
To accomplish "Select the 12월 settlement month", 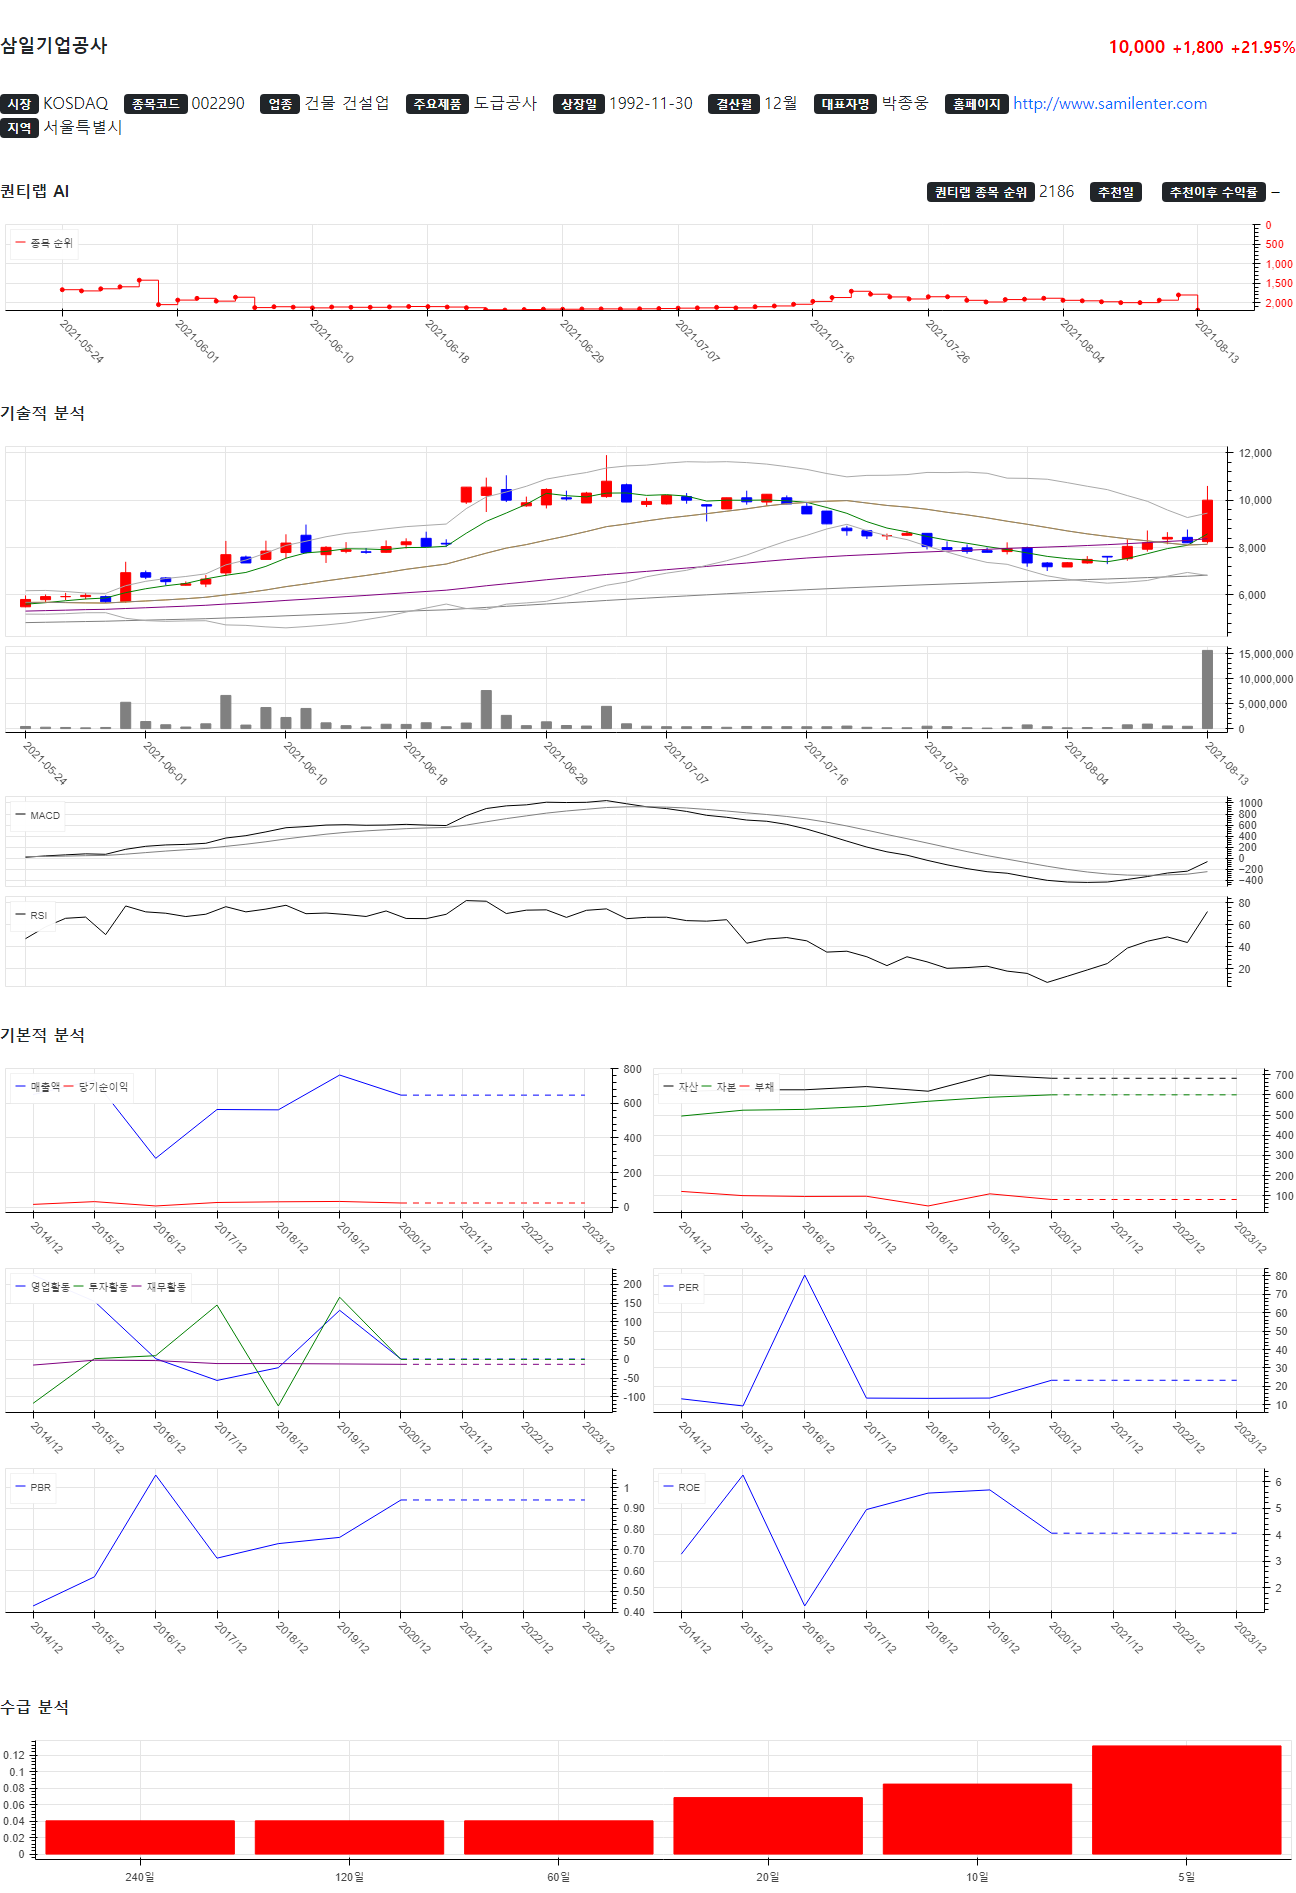I will pyautogui.click(x=781, y=104).
